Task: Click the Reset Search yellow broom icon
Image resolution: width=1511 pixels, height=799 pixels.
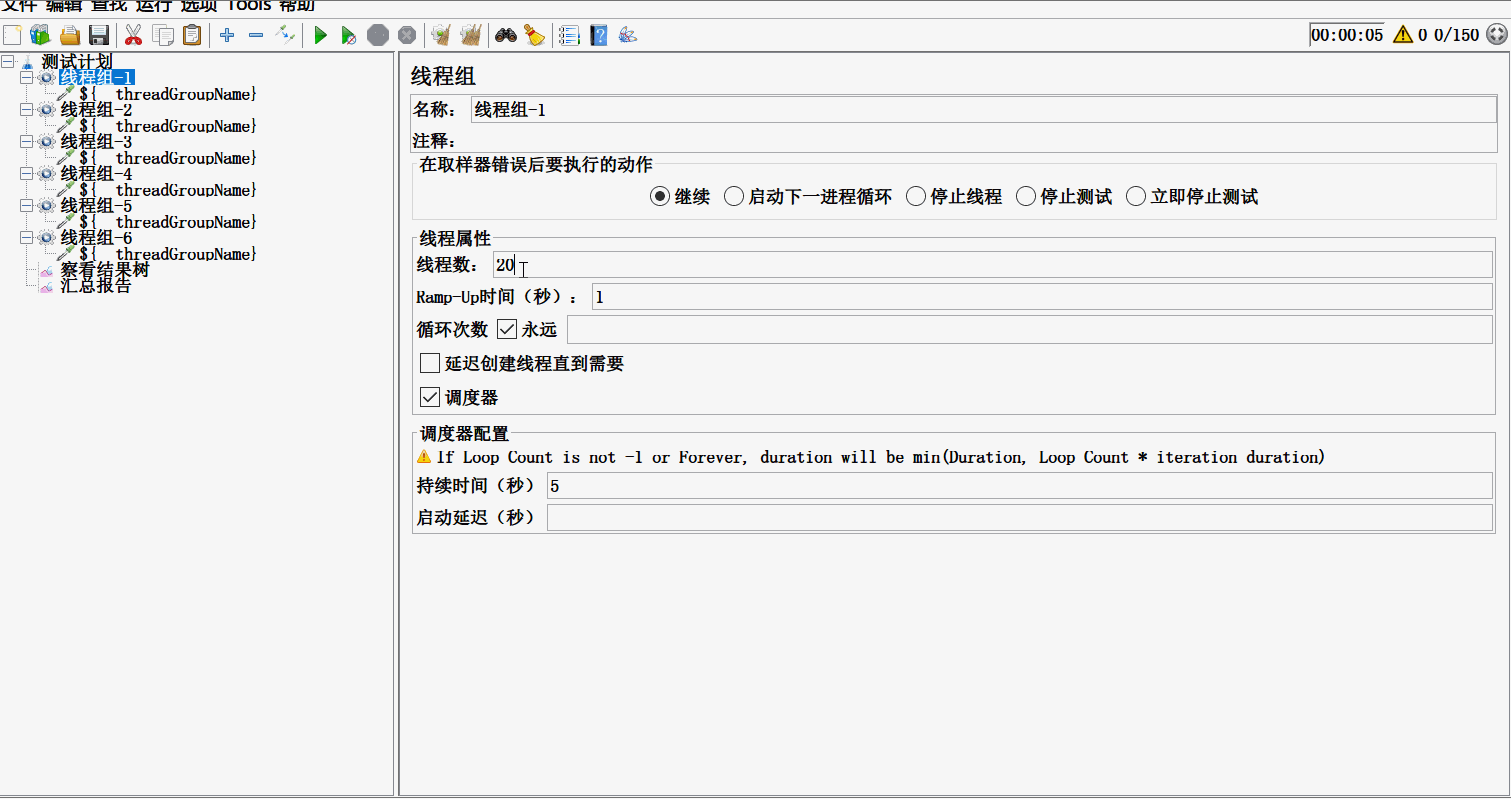Action: coord(534,36)
